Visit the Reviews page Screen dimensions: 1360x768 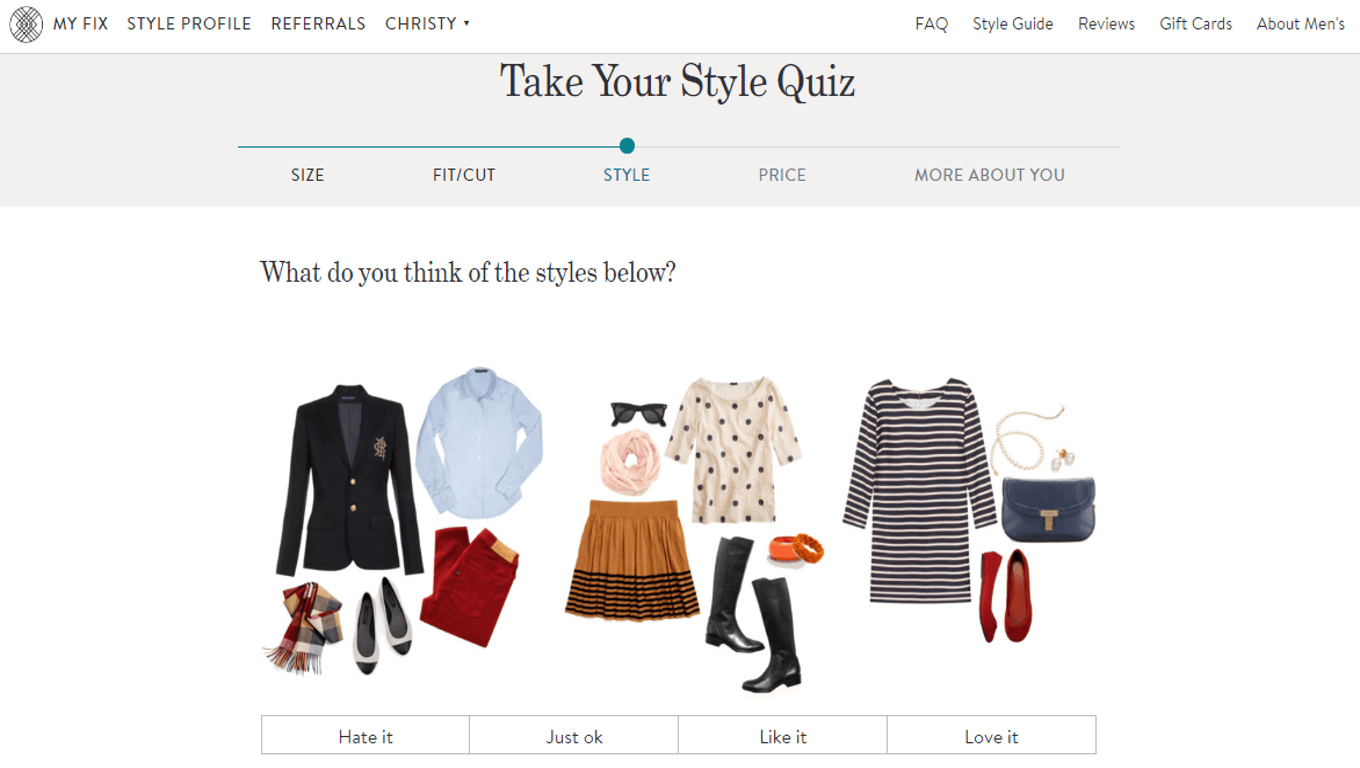[1106, 24]
